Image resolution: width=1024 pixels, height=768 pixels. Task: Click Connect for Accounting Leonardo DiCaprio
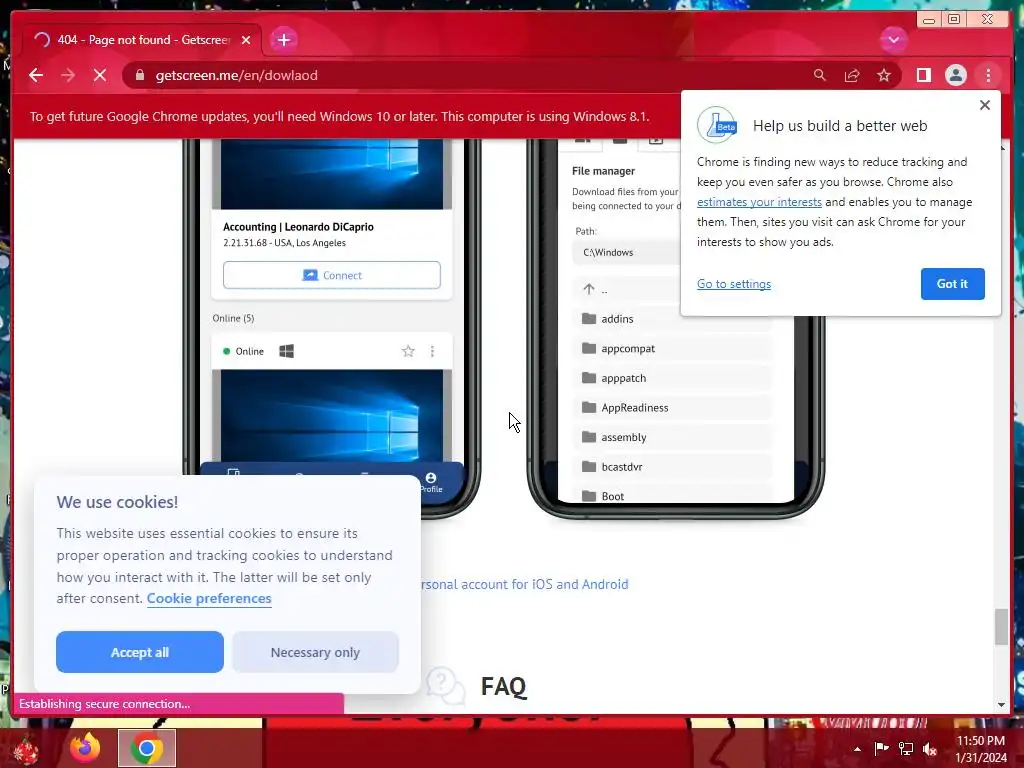(x=332, y=275)
